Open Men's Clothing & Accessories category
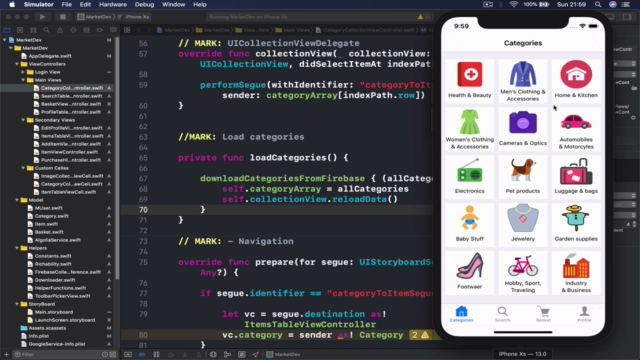 pos(523,80)
